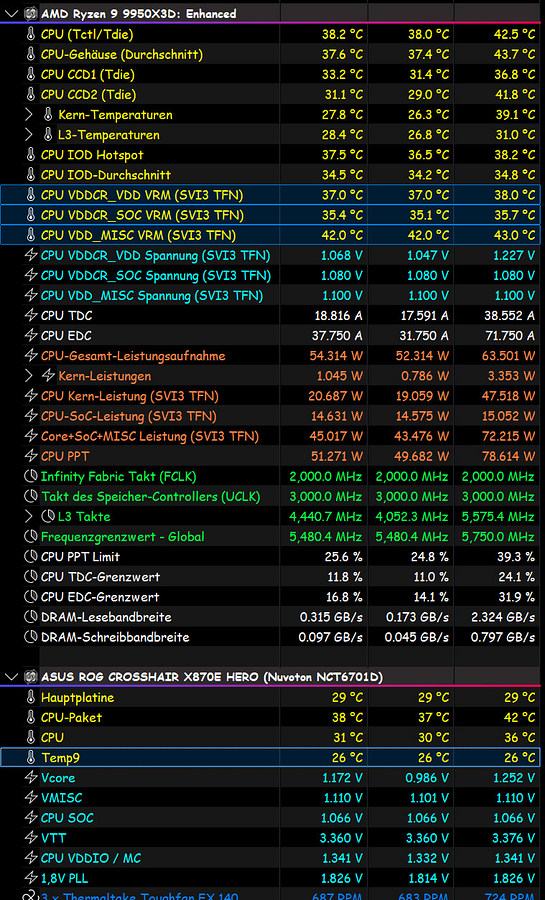Image resolution: width=545 pixels, height=900 pixels.
Task: Expand the L3-Temperaturen group
Action: [29, 135]
